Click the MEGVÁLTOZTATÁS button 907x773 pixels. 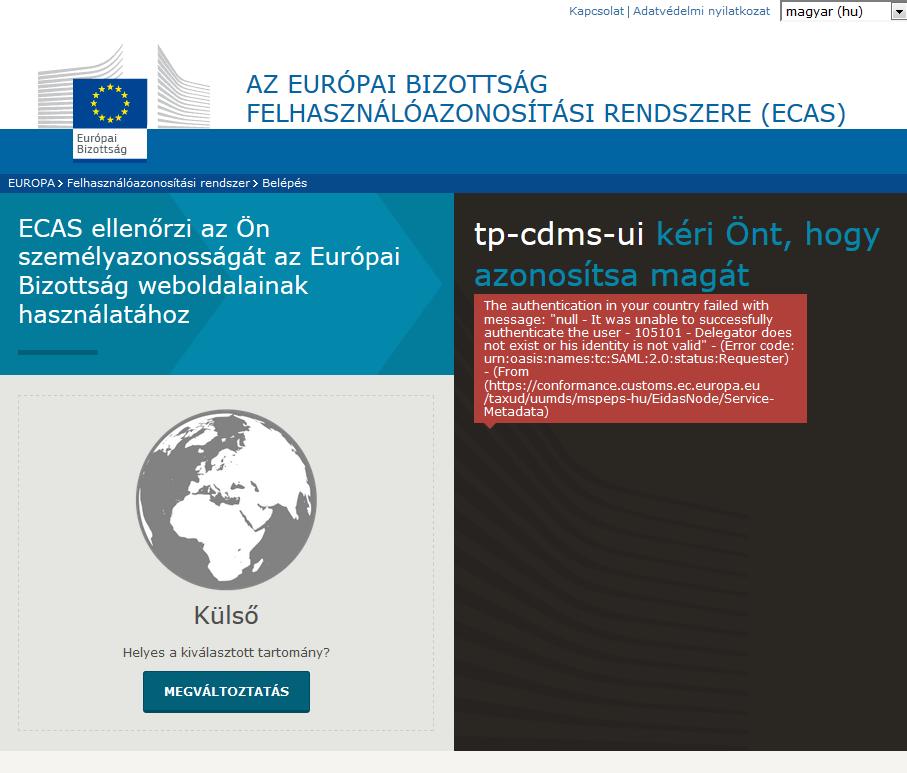click(226, 691)
